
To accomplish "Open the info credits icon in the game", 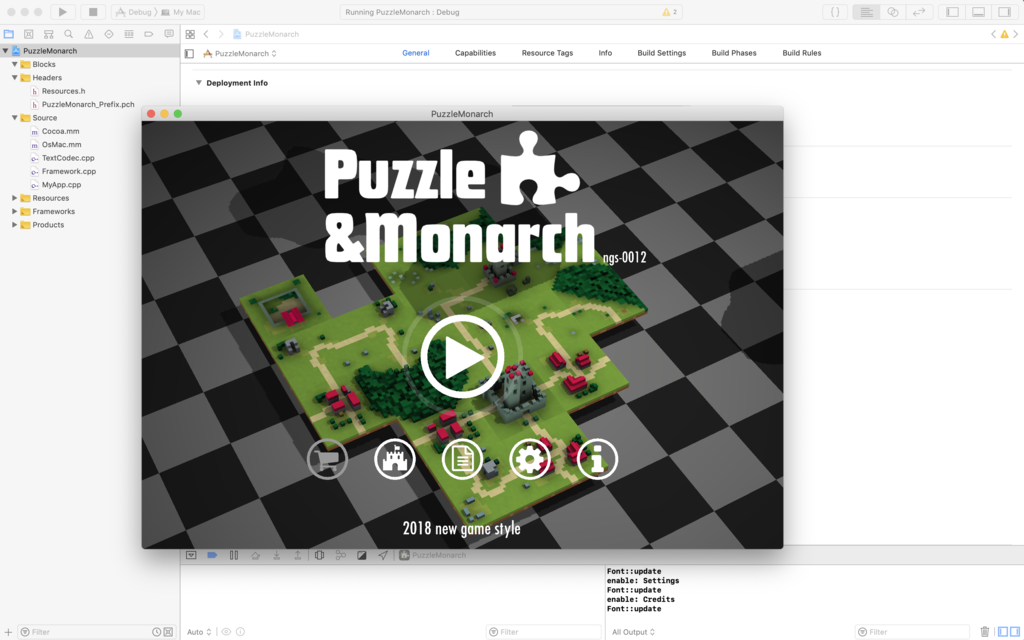I will pyautogui.click(x=597, y=459).
